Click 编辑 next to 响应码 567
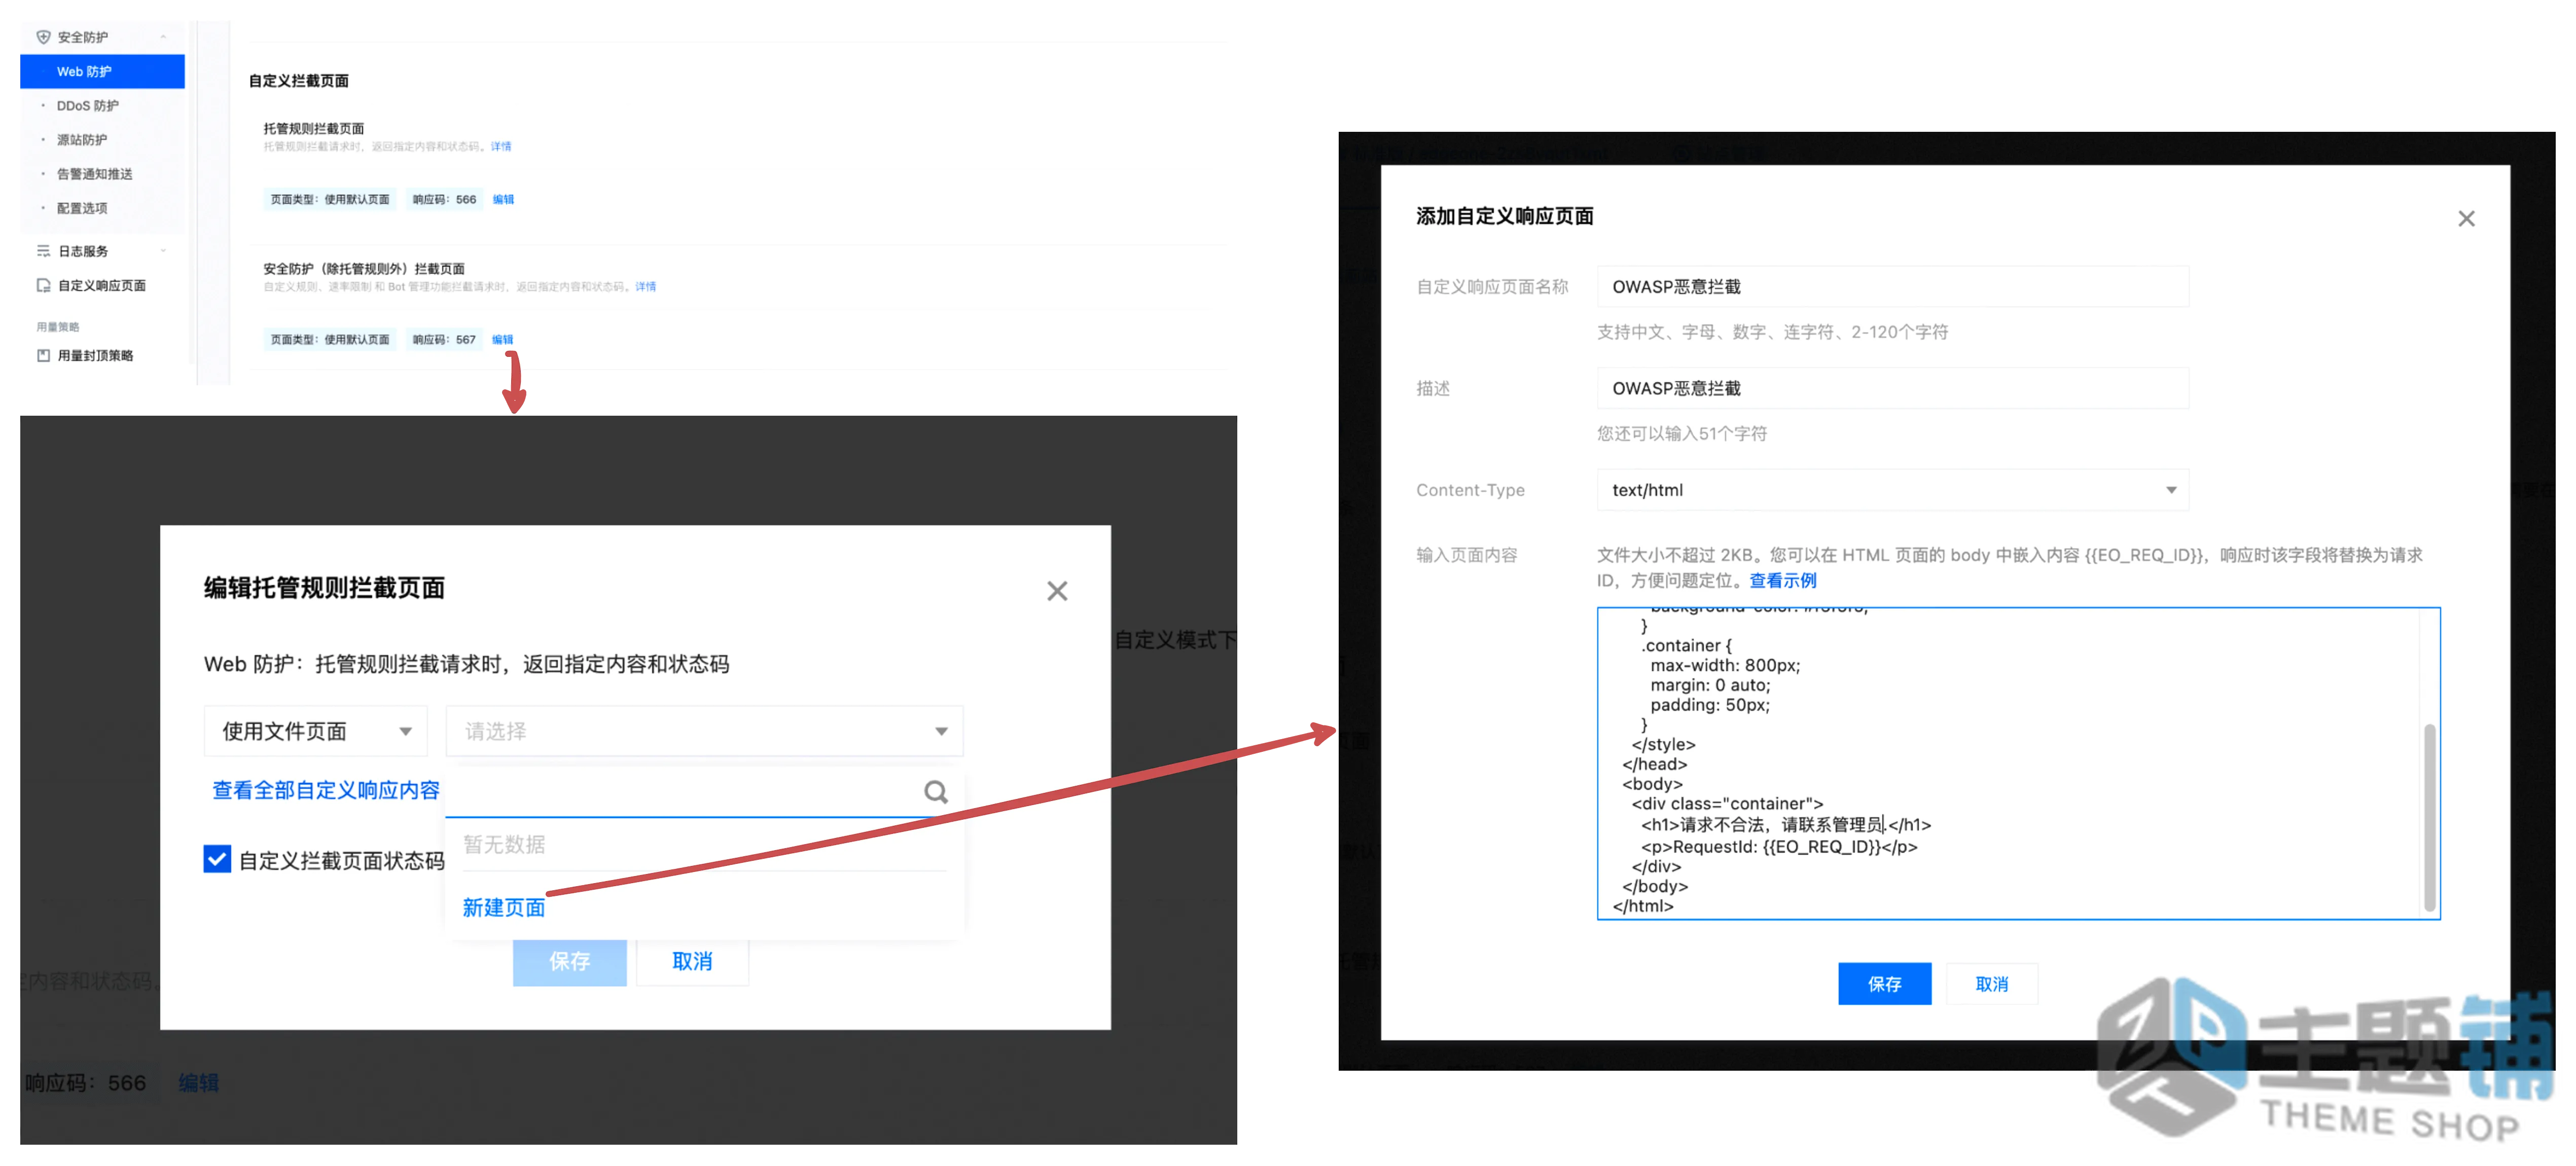2576x1166 pixels. [x=503, y=339]
